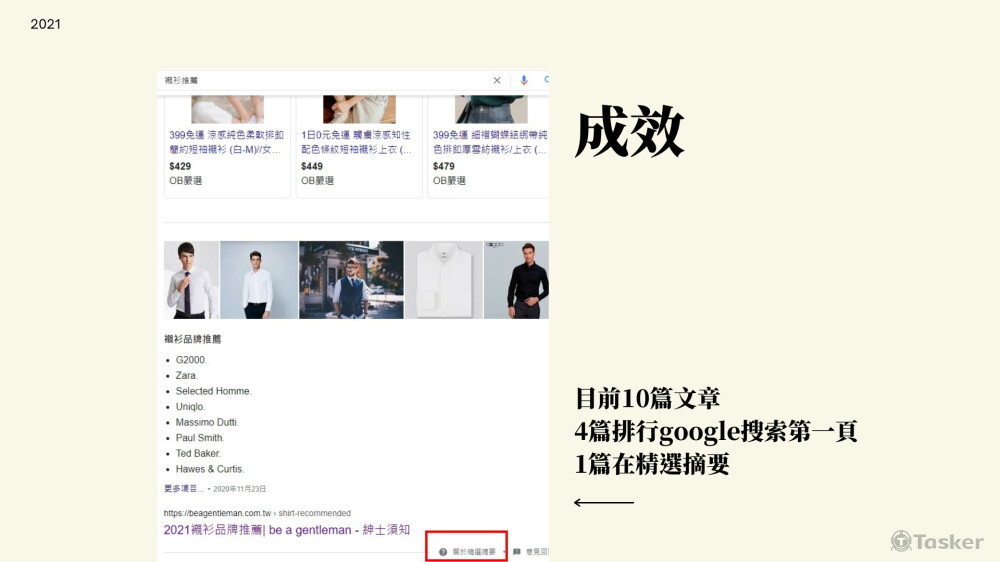1000x562 pixels.
Task: Open thumbnail of man in vest on street
Action: tap(351, 280)
